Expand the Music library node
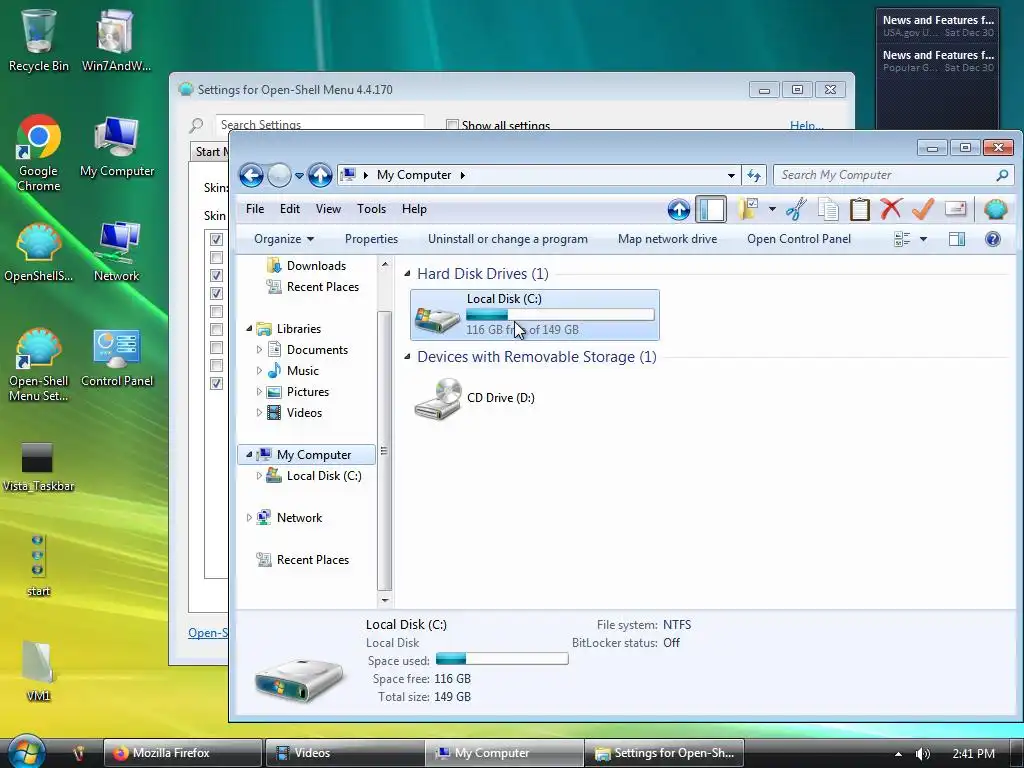The height and width of the screenshot is (768, 1024). click(259, 371)
